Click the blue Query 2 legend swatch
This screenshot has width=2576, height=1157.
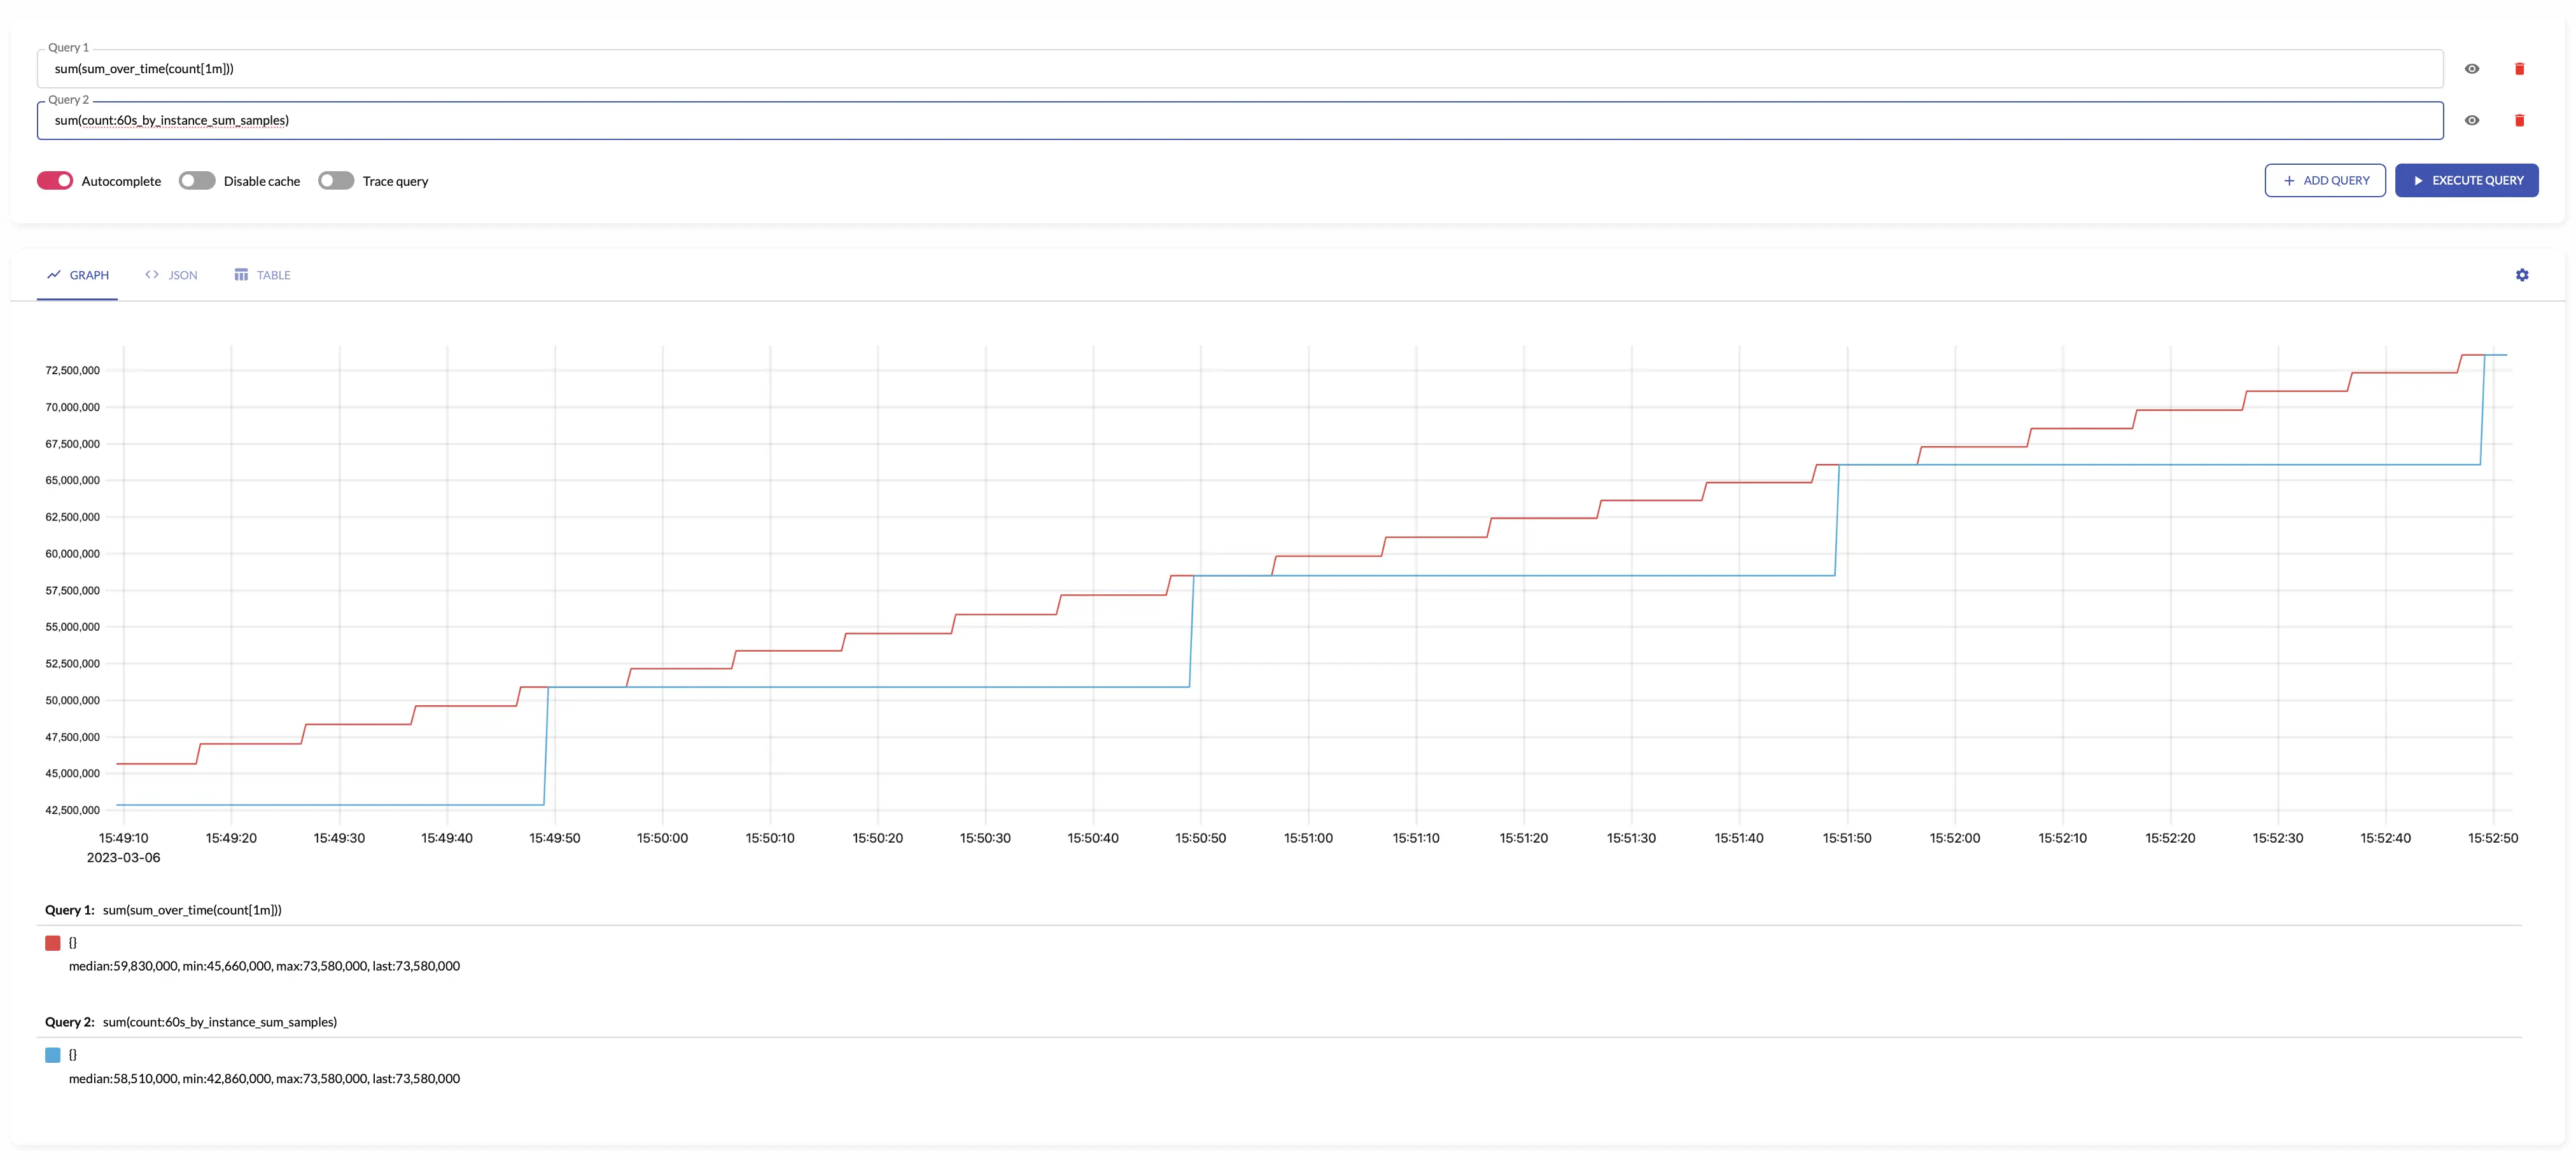[53, 1055]
